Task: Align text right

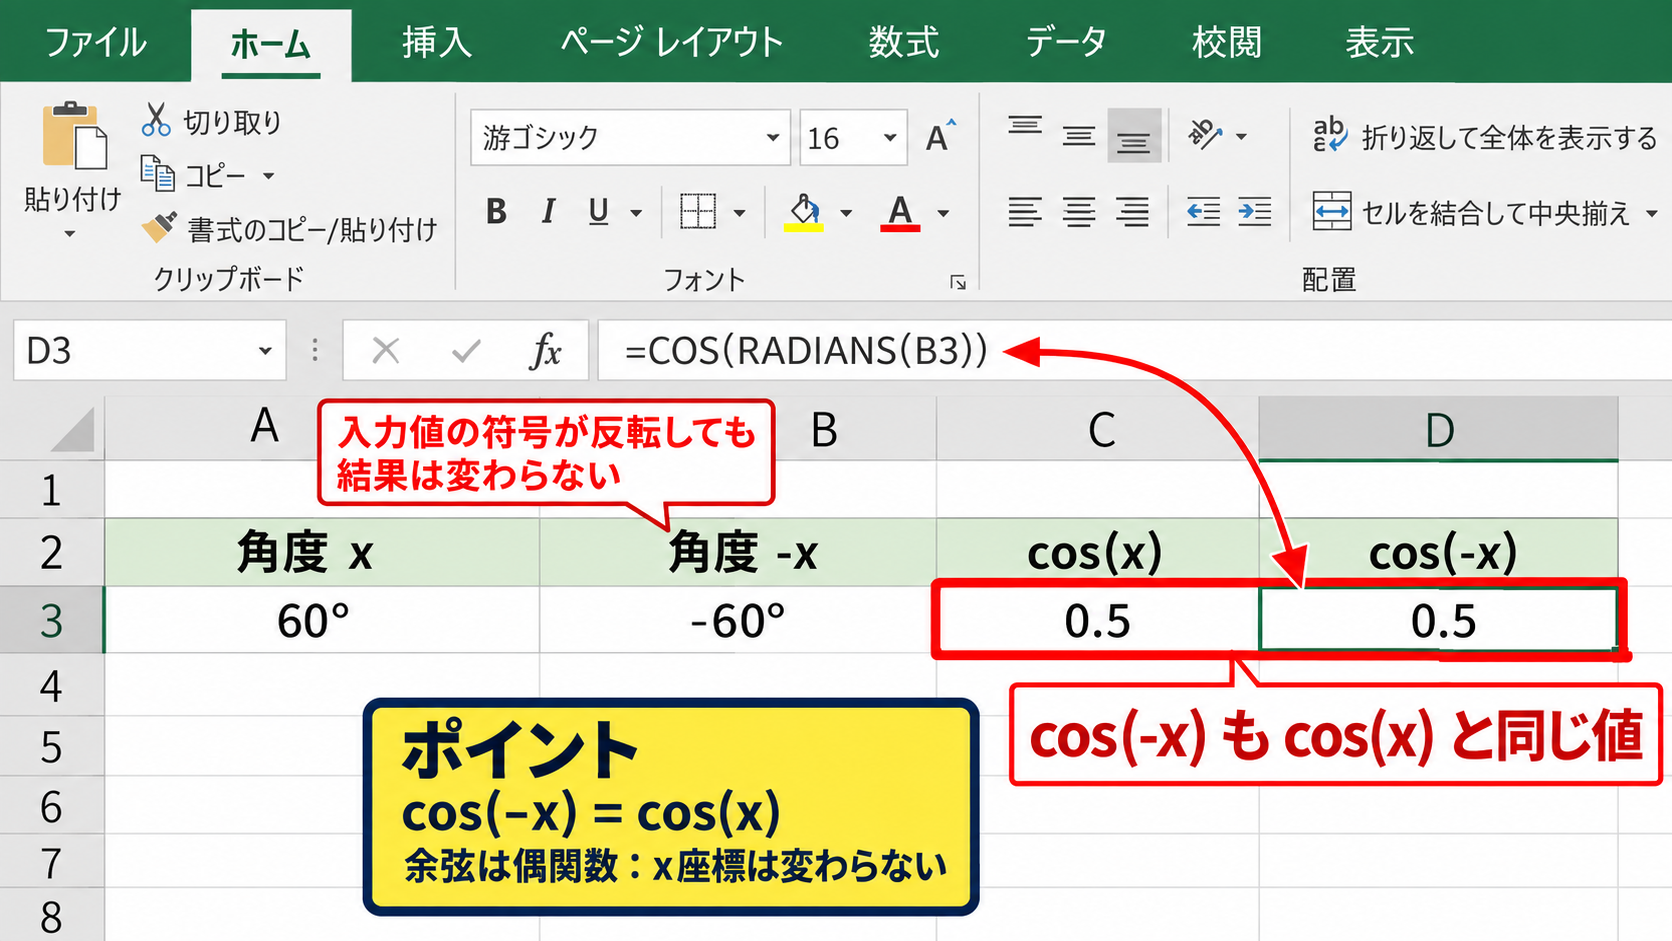Action: (1133, 212)
